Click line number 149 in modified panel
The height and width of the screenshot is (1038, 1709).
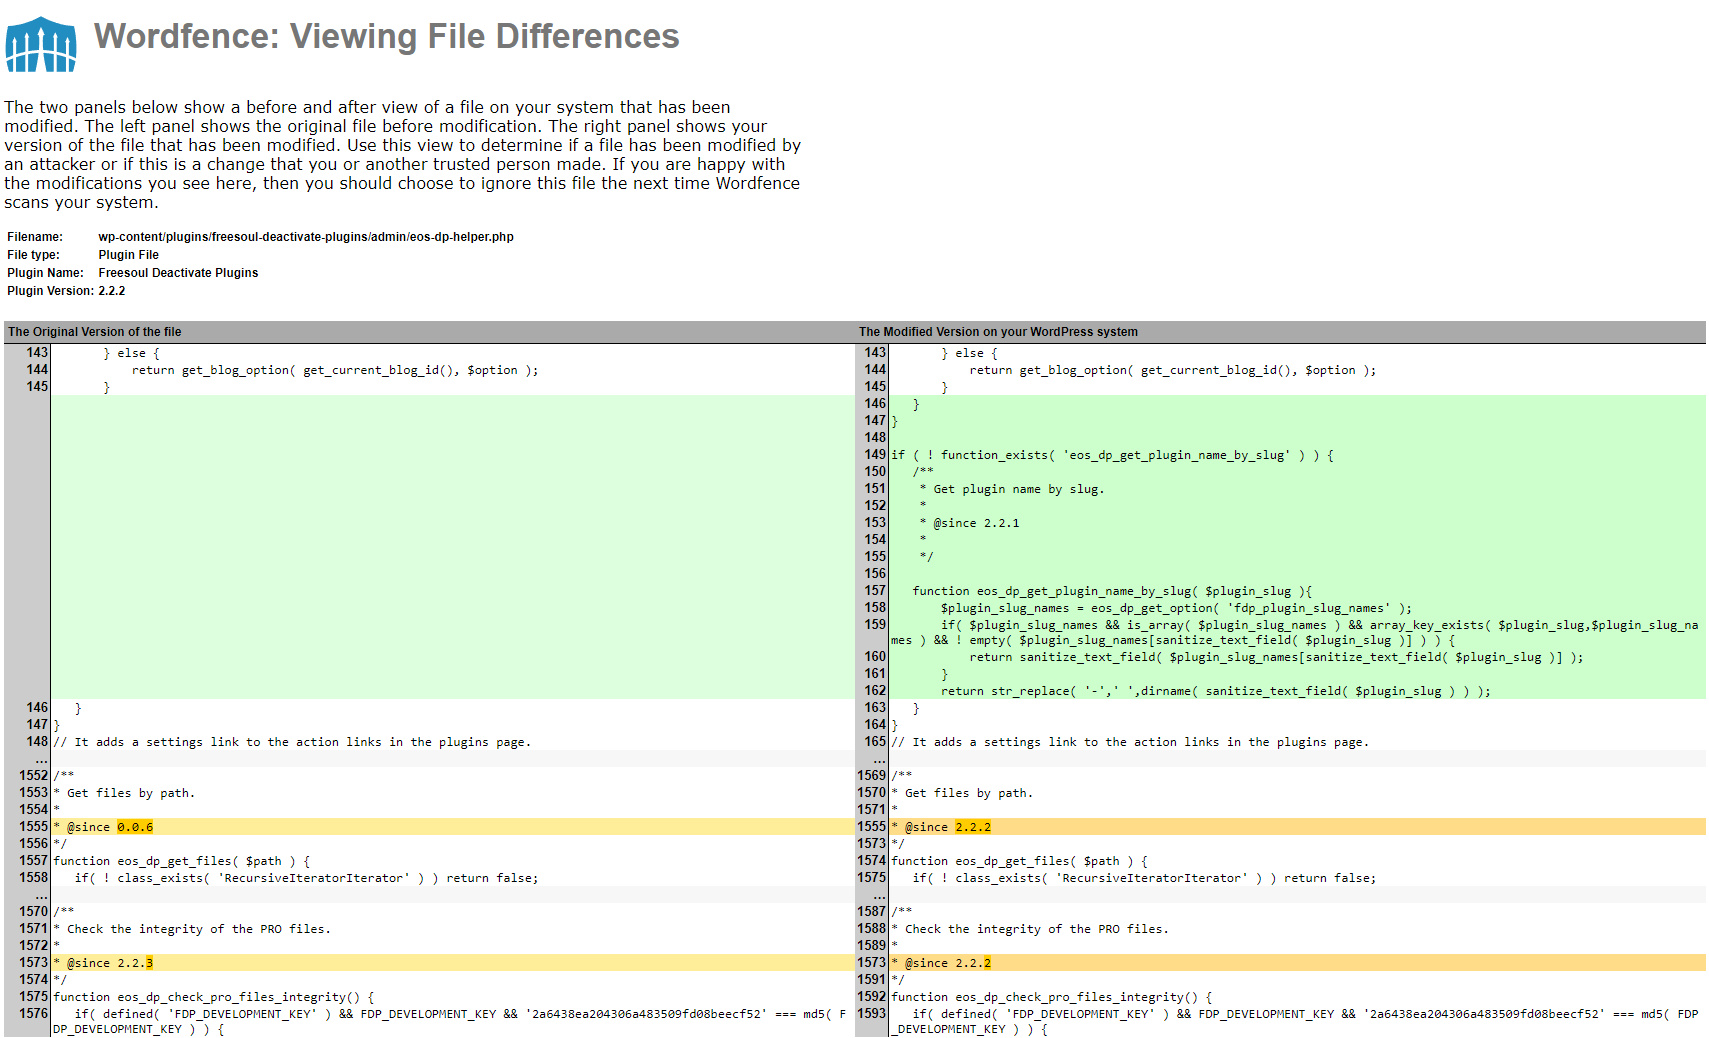875,454
